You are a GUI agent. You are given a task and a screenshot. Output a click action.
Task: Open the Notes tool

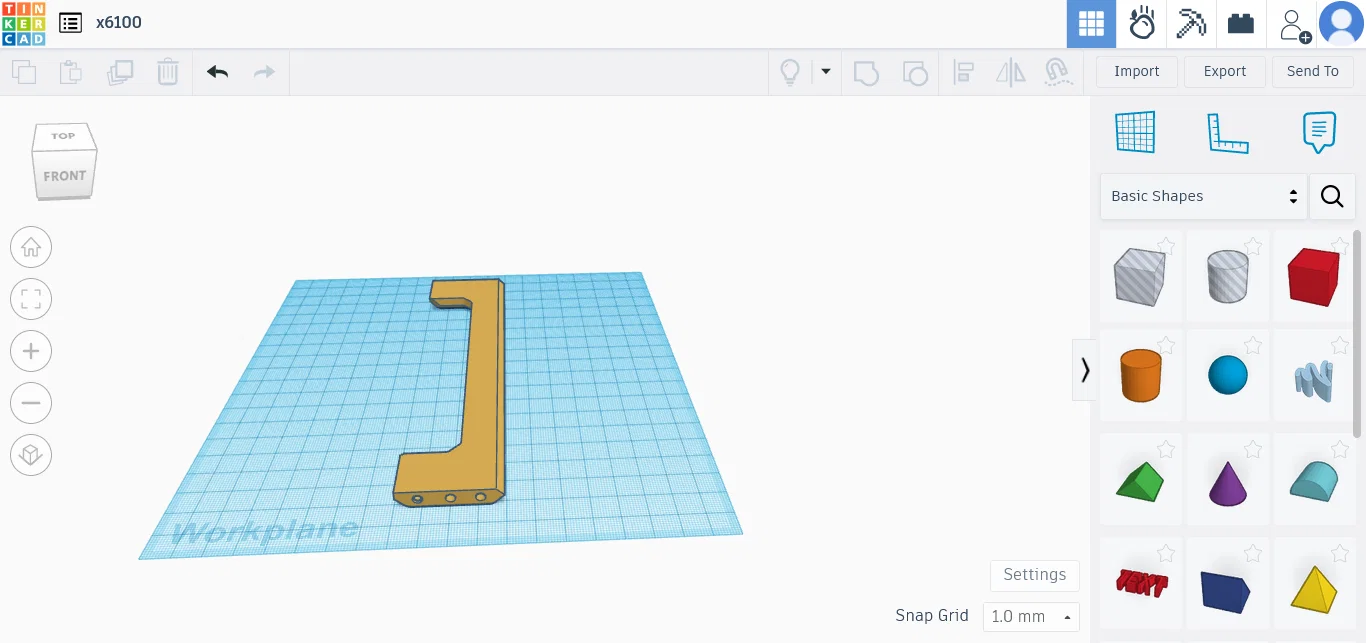(1319, 132)
